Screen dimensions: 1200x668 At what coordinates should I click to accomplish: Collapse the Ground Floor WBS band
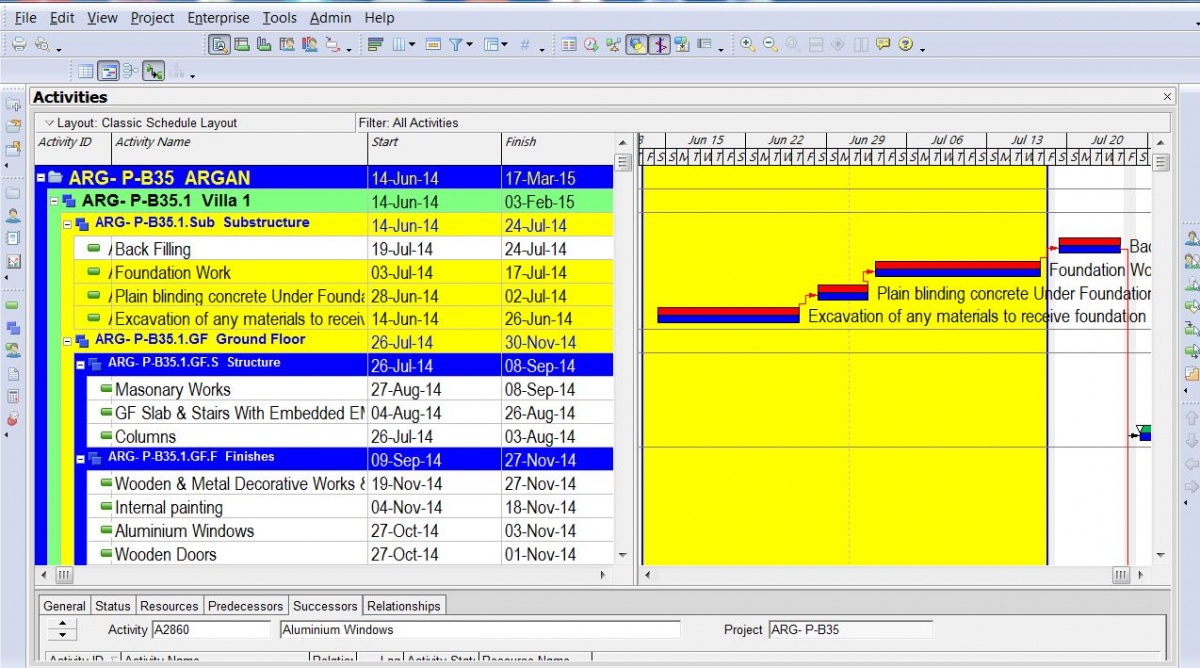point(67,341)
